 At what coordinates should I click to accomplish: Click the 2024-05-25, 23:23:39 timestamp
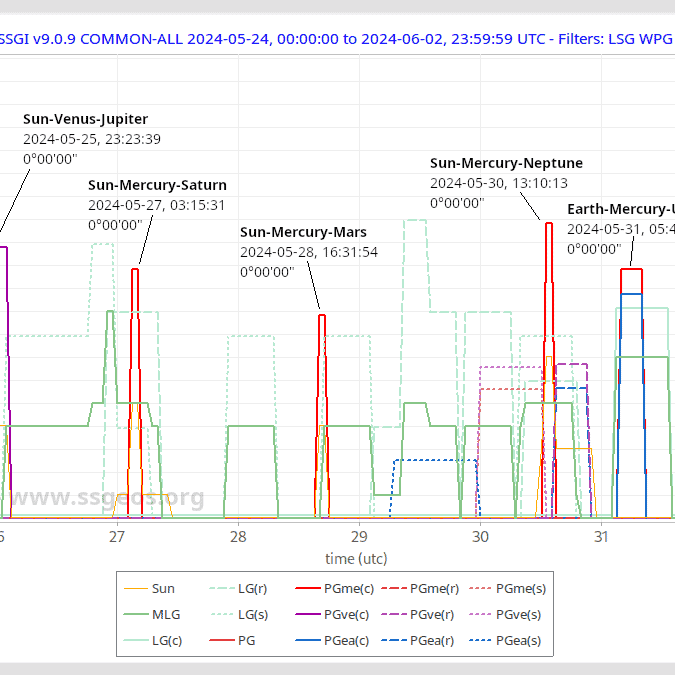92,139
